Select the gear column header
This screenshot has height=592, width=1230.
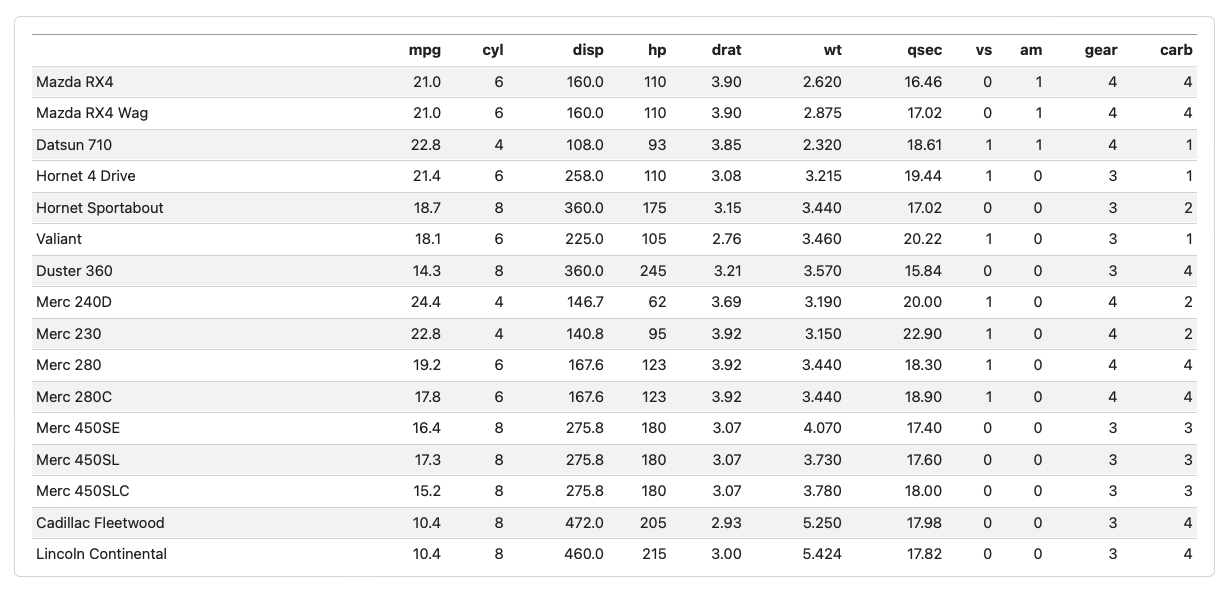coord(1101,50)
